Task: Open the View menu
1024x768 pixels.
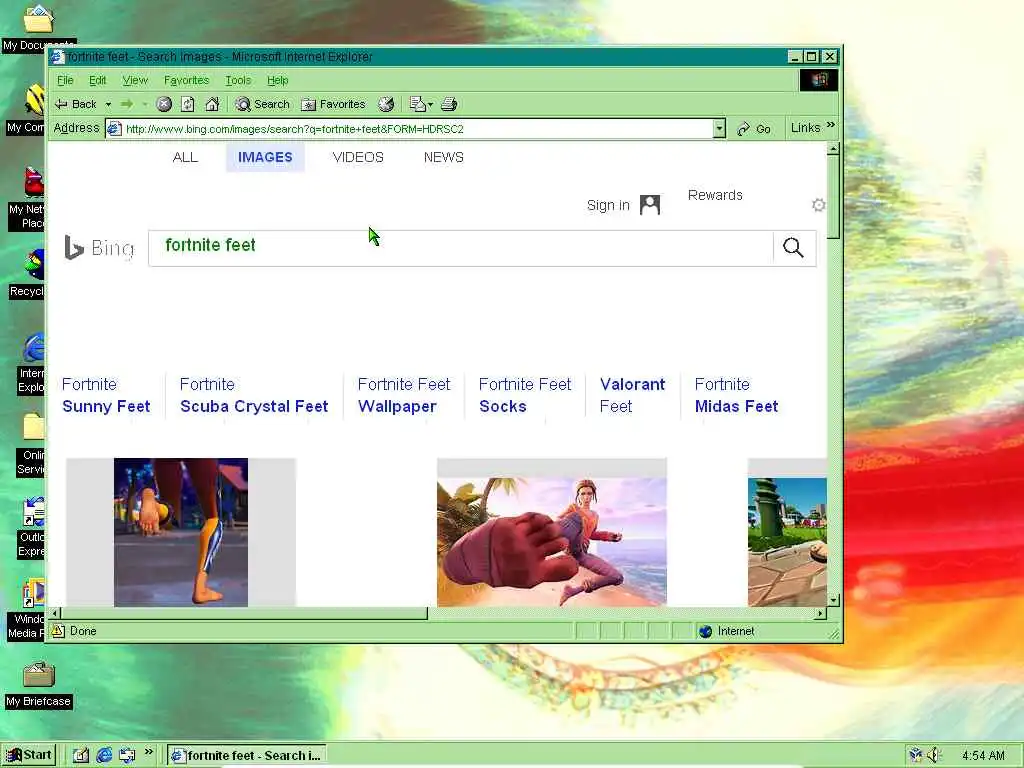Action: (135, 80)
